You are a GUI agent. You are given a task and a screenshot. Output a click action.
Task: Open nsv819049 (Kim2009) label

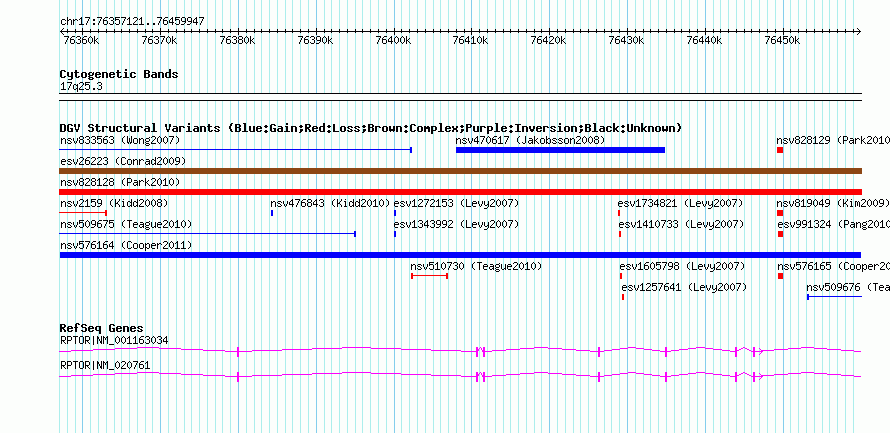click(x=833, y=203)
